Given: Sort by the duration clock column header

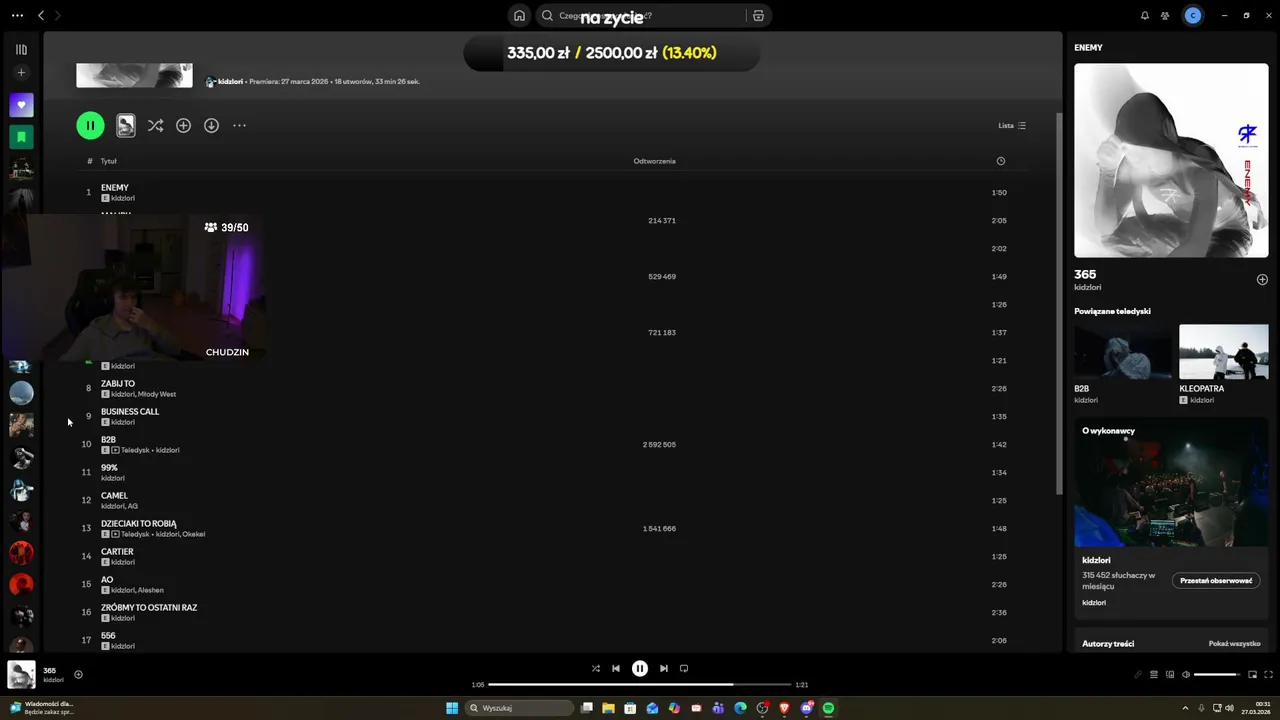Looking at the screenshot, I should point(1000,161).
